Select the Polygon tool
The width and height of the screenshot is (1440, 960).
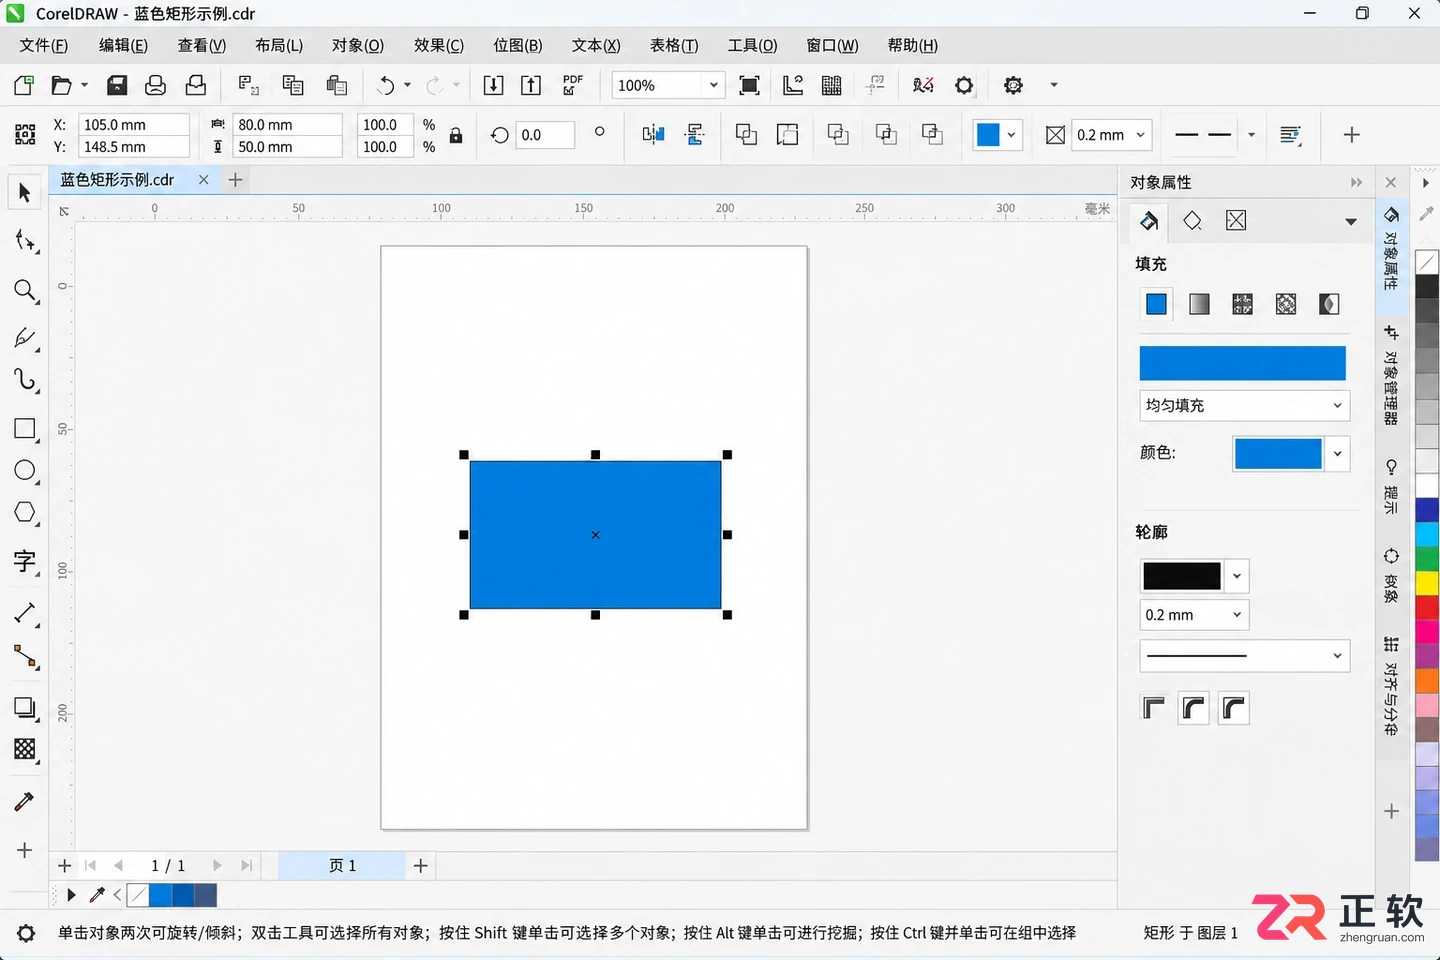(25, 512)
